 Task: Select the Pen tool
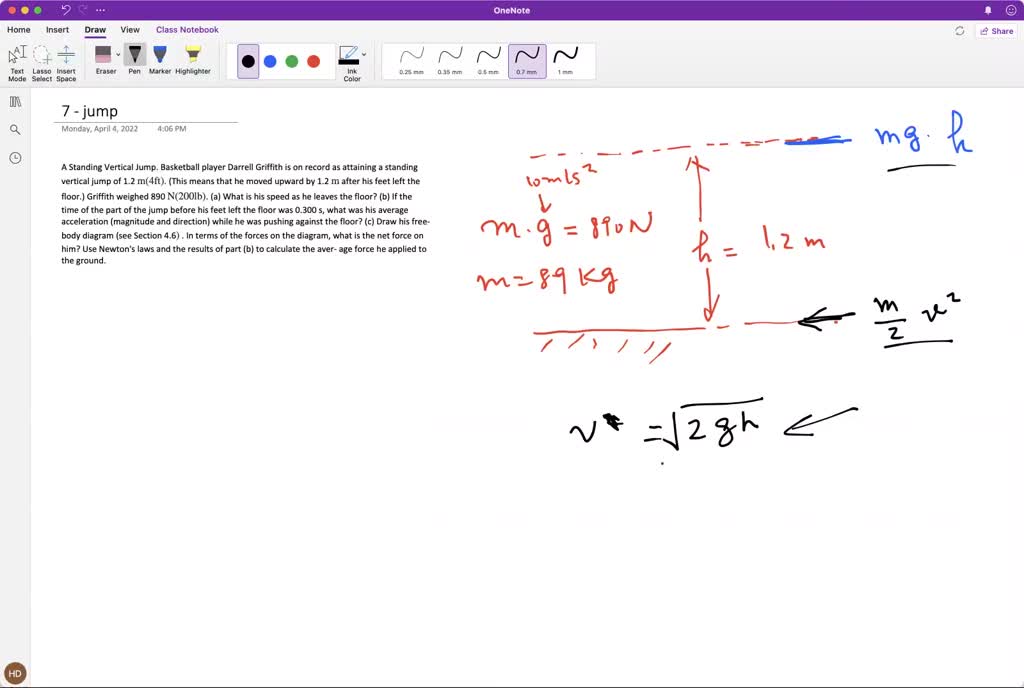click(135, 60)
